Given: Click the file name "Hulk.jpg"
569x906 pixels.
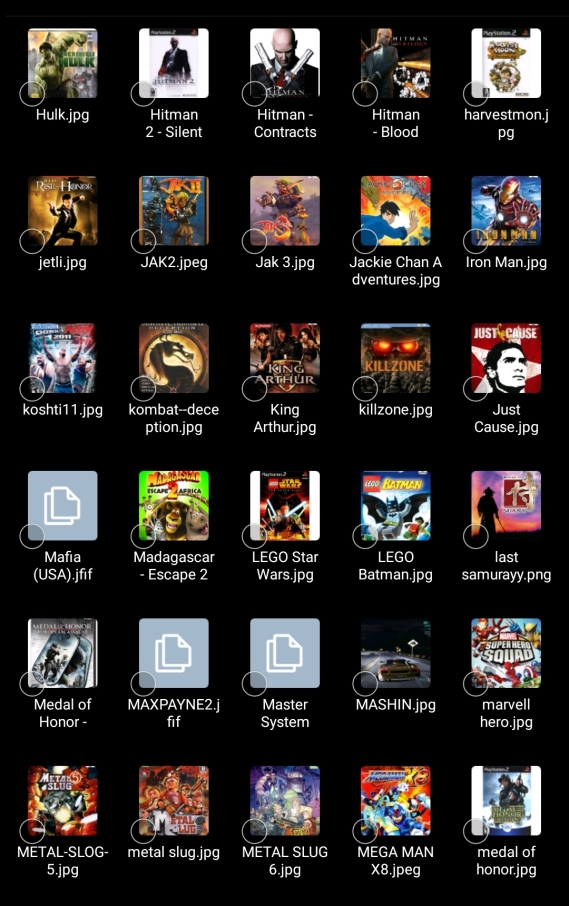Looking at the screenshot, I should (x=62, y=115).
